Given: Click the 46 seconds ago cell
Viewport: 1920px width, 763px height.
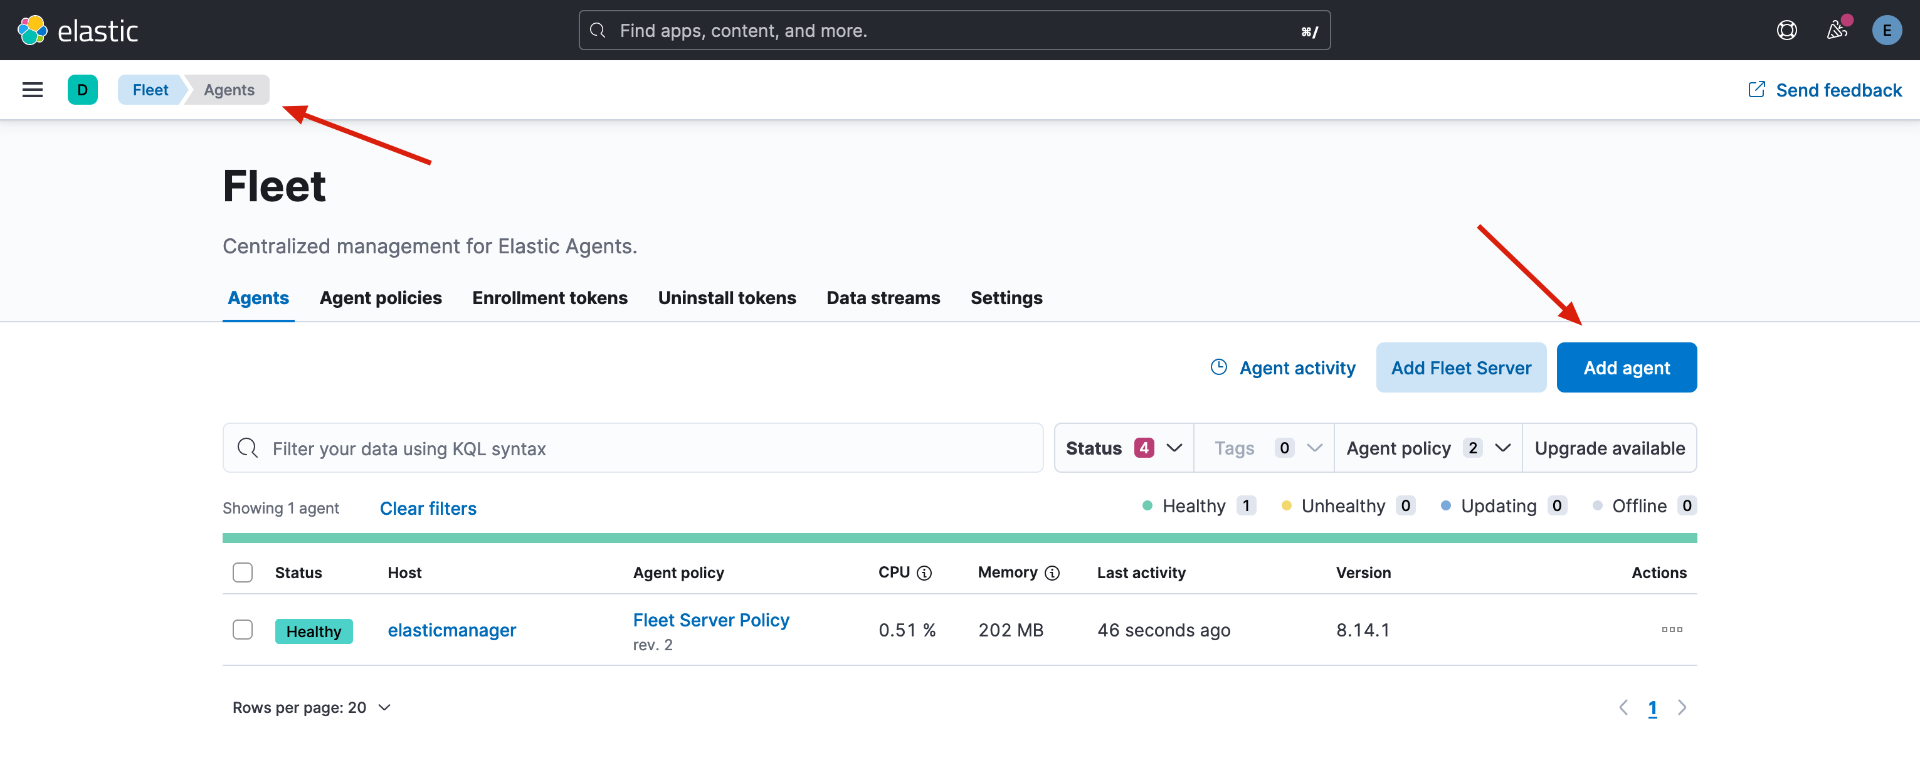Looking at the screenshot, I should coord(1164,630).
